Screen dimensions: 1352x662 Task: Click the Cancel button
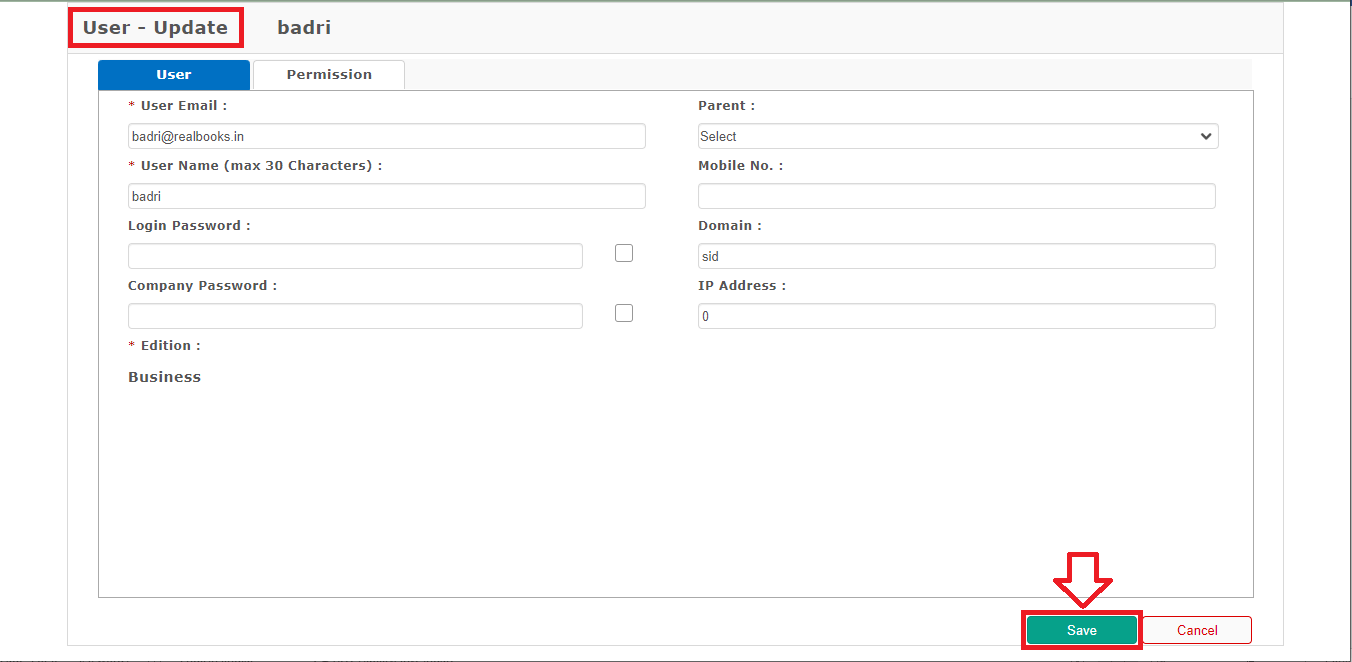point(1197,630)
